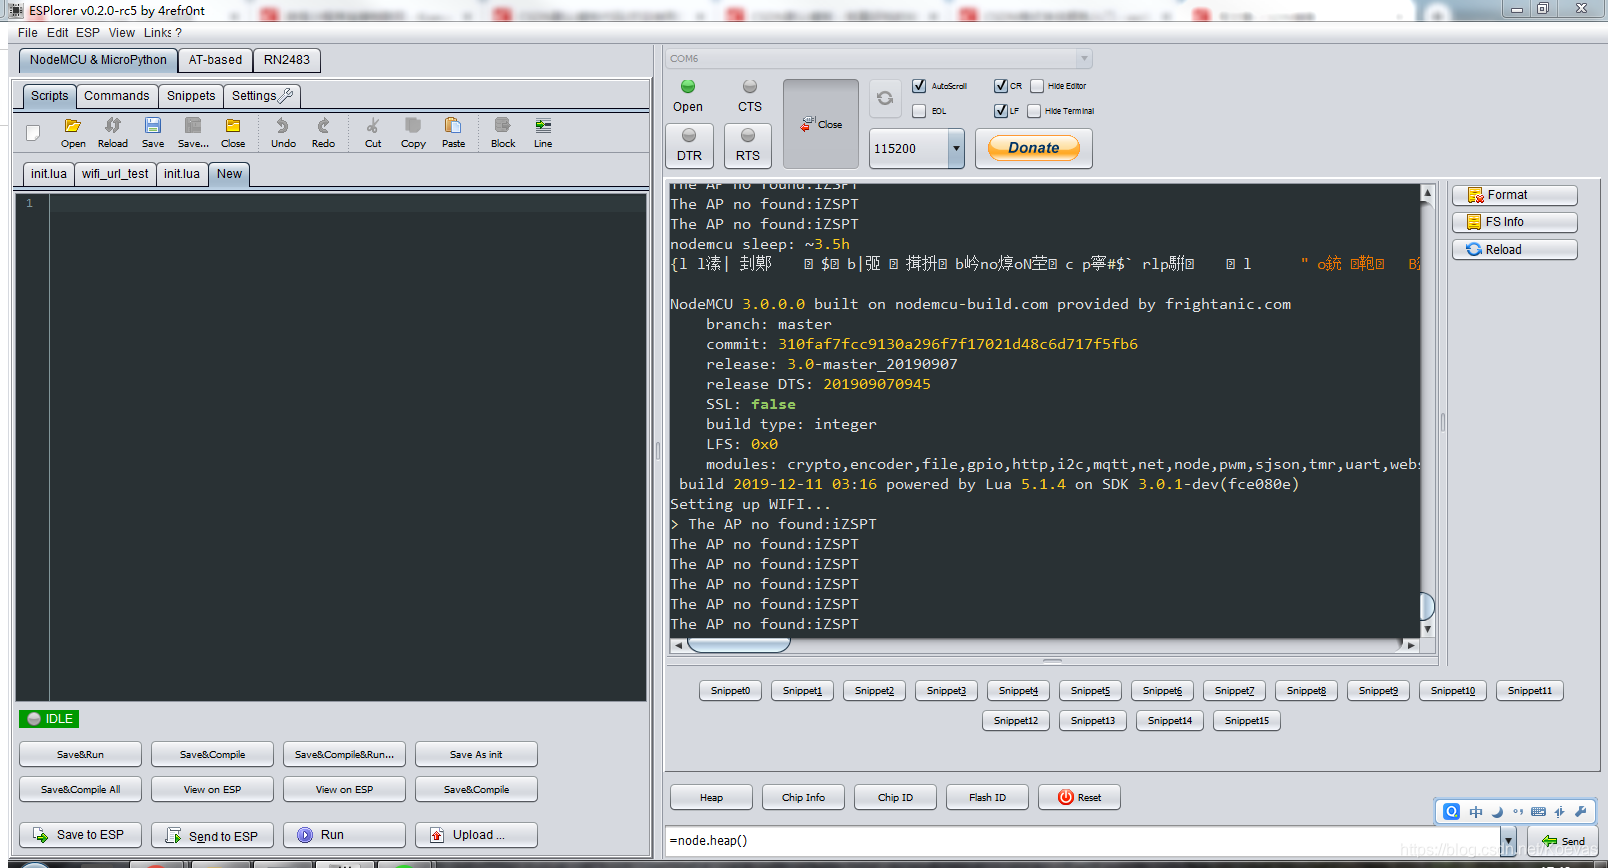Viewport: 1608px width, 868px height.
Task: Click the new blank file icon
Action: coord(33,132)
